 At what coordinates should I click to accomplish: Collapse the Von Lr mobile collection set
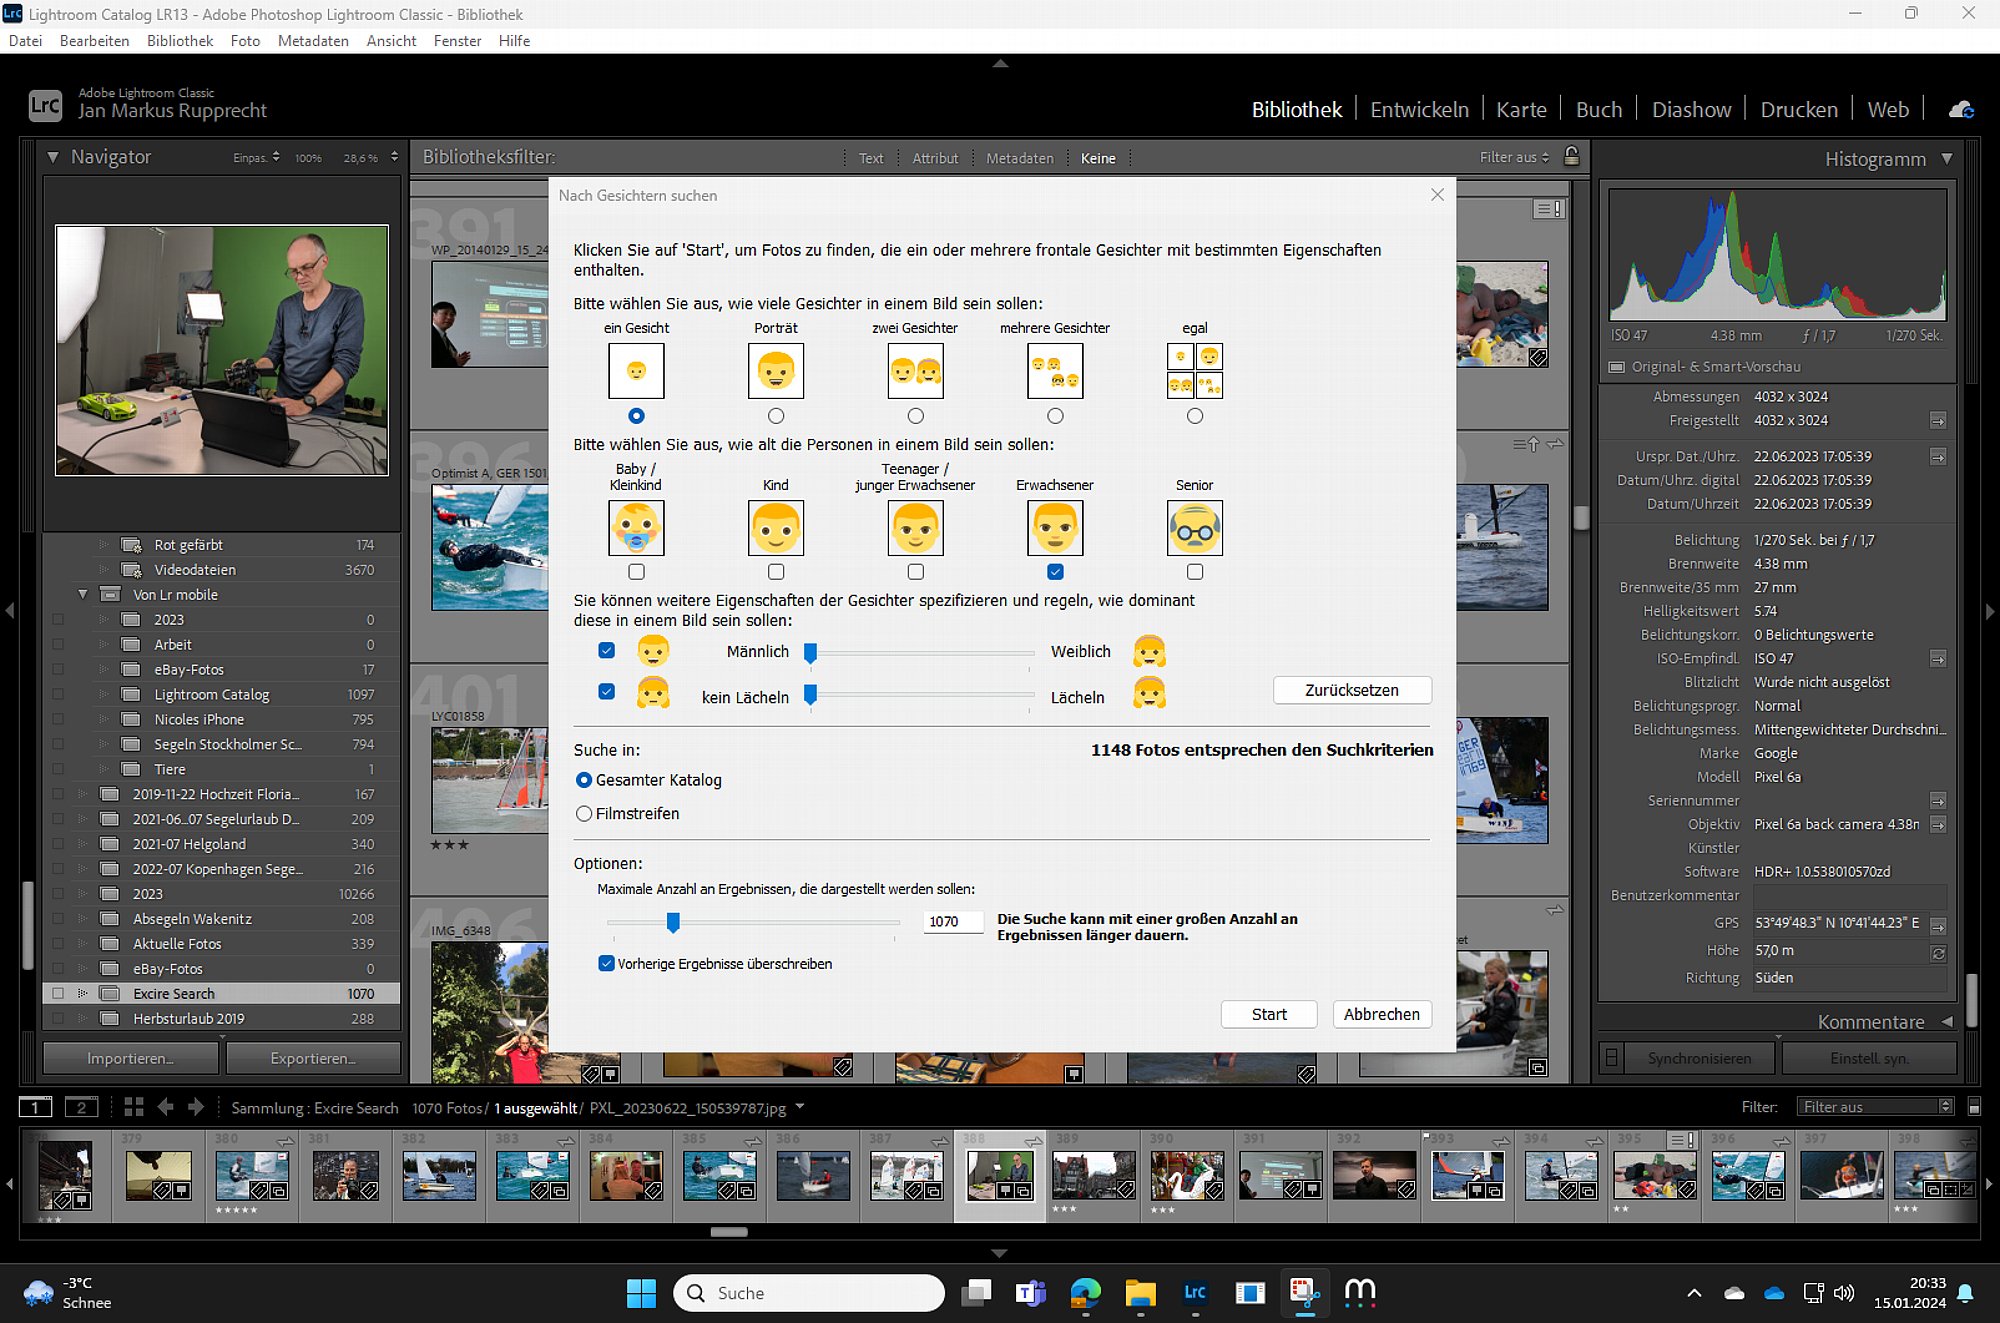(83, 595)
